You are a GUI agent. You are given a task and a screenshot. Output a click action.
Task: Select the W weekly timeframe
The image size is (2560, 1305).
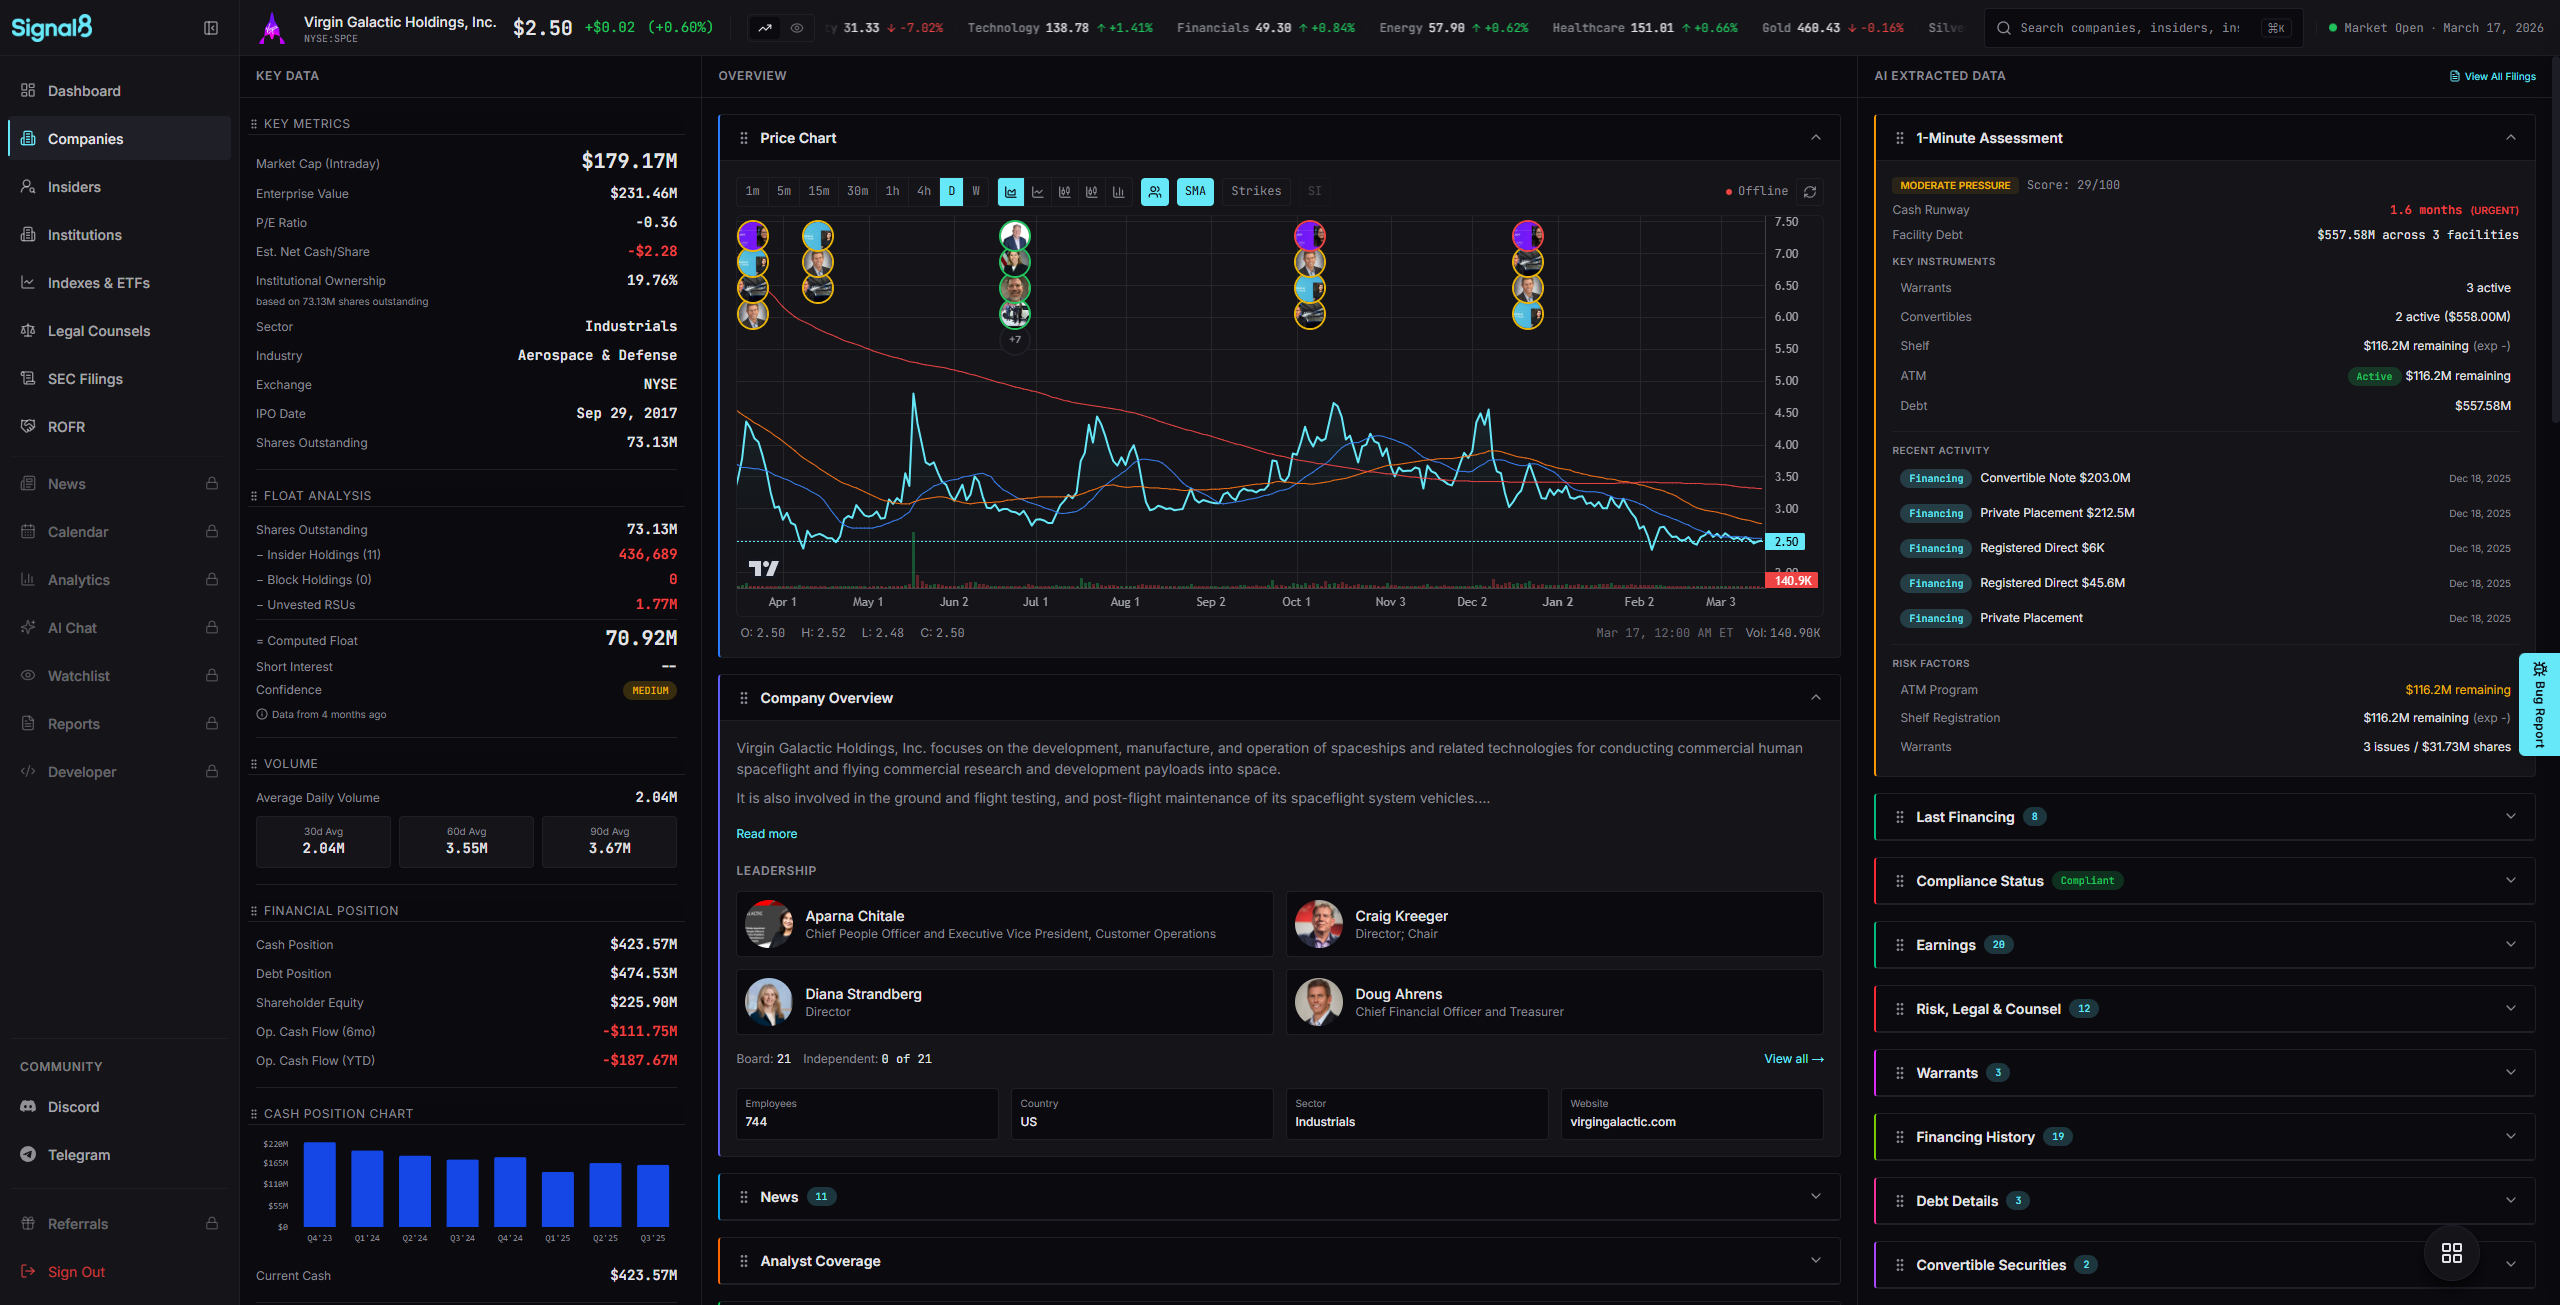point(976,192)
